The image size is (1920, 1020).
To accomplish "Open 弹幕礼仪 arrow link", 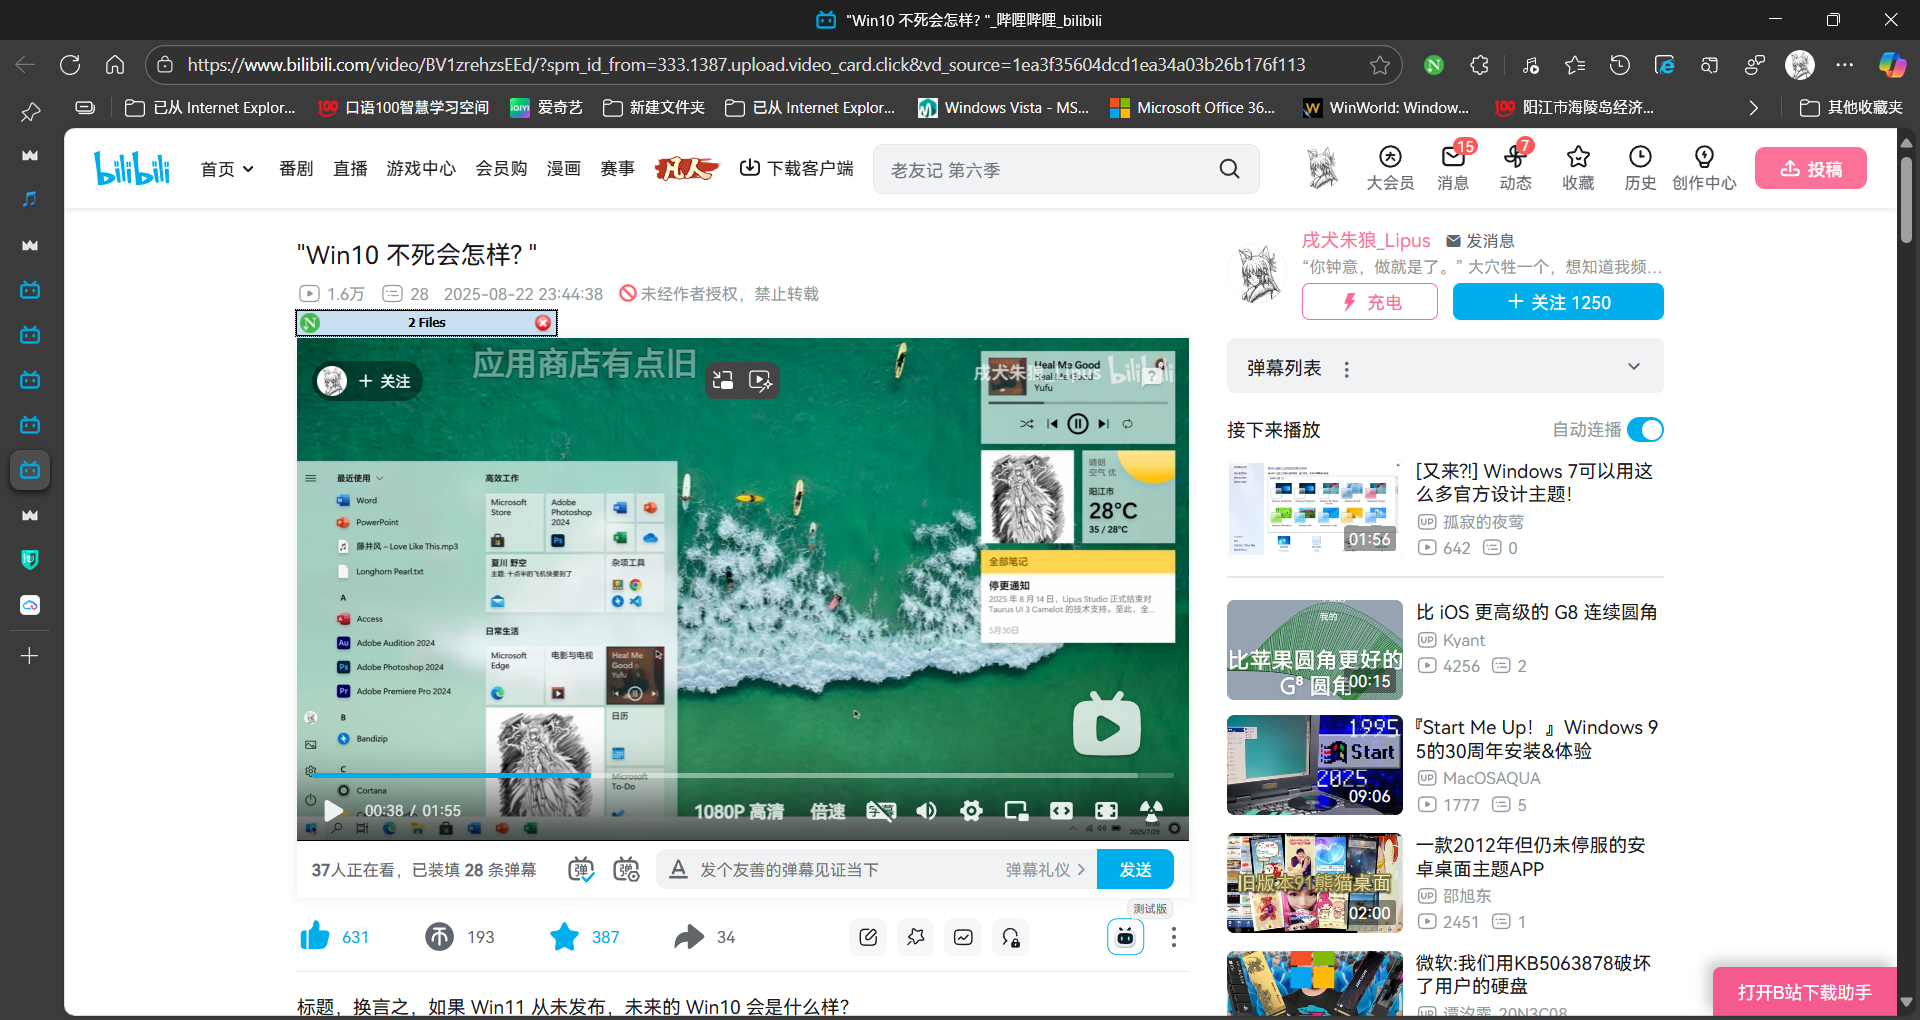I will [1045, 870].
